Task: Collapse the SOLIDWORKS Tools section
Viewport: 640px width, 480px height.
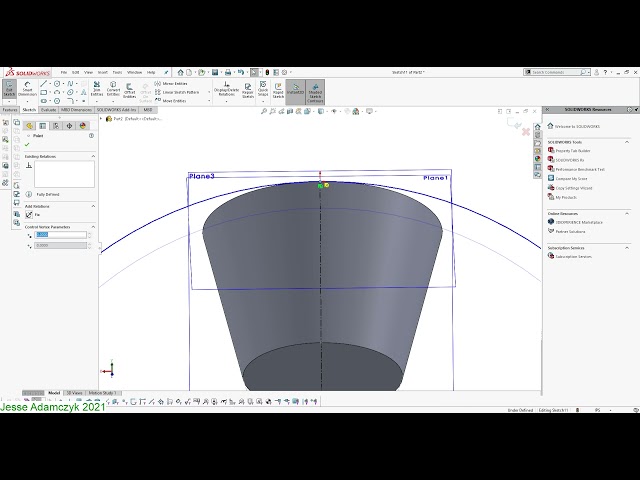Action: coord(627,142)
